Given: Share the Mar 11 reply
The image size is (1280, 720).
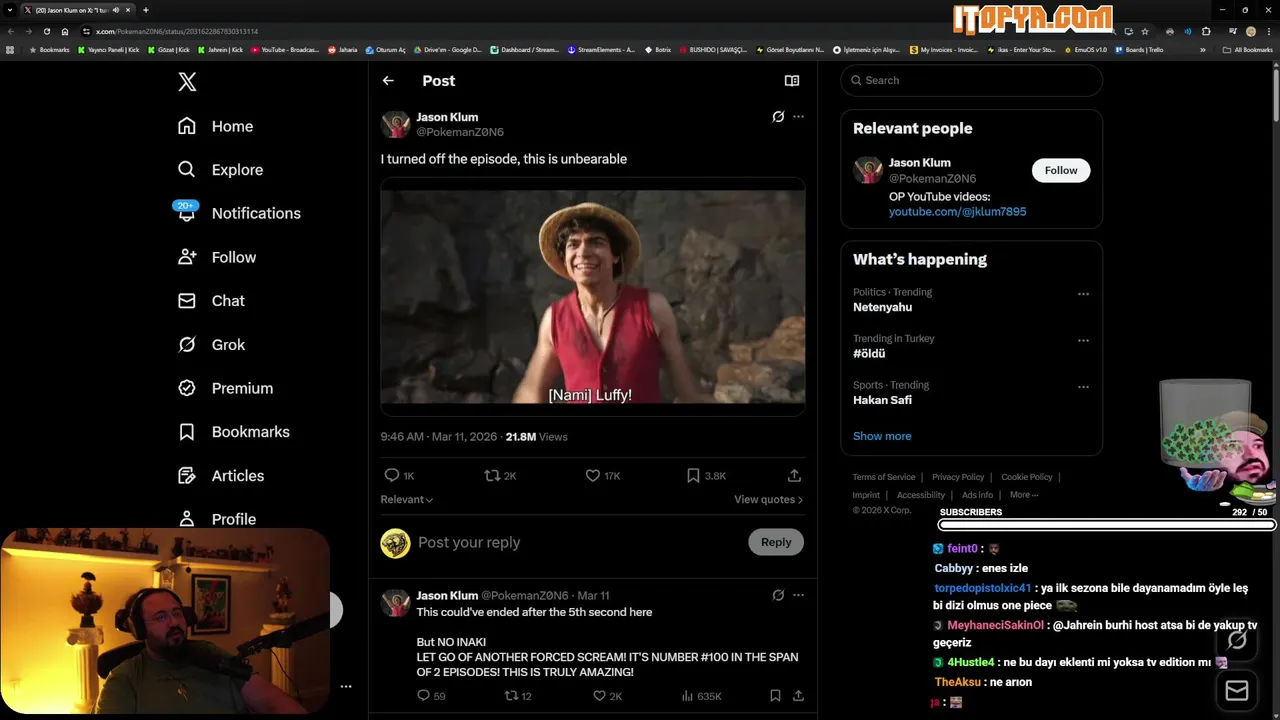Looking at the screenshot, I should click(x=798, y=696).
